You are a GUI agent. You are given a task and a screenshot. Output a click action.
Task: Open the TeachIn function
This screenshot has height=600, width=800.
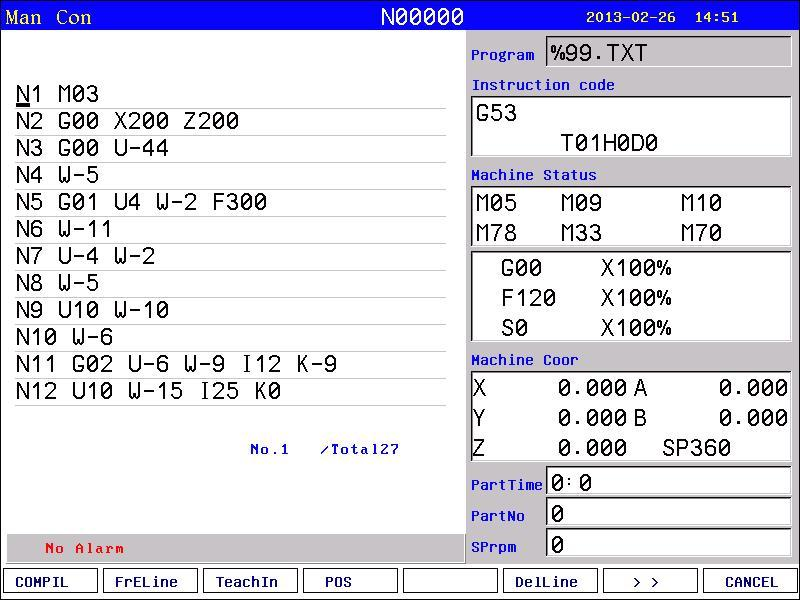tap(250, 582)
